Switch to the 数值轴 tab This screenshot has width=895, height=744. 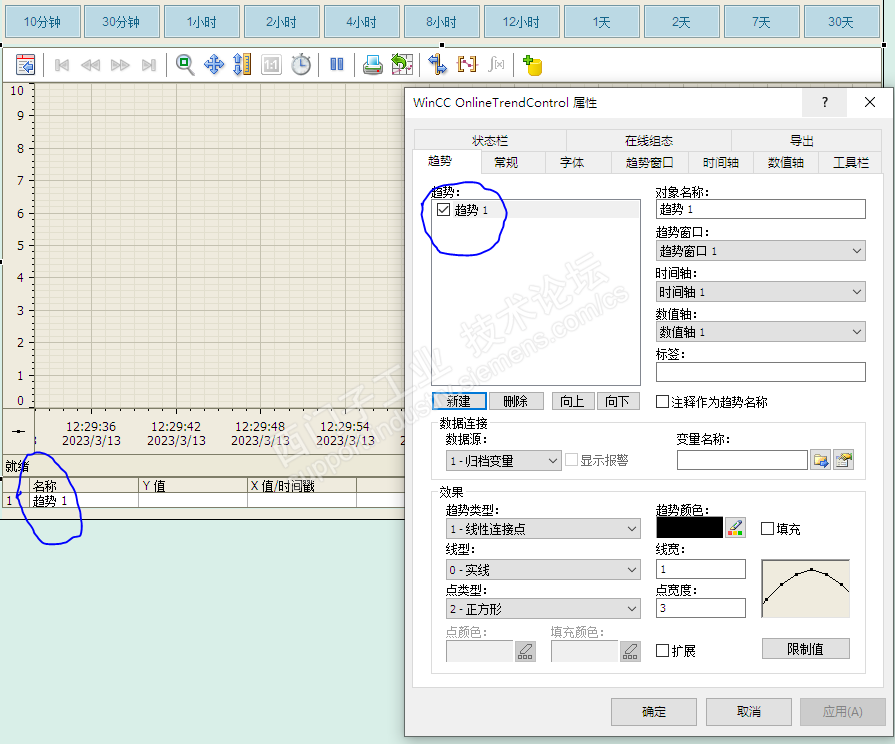point(785,163)
